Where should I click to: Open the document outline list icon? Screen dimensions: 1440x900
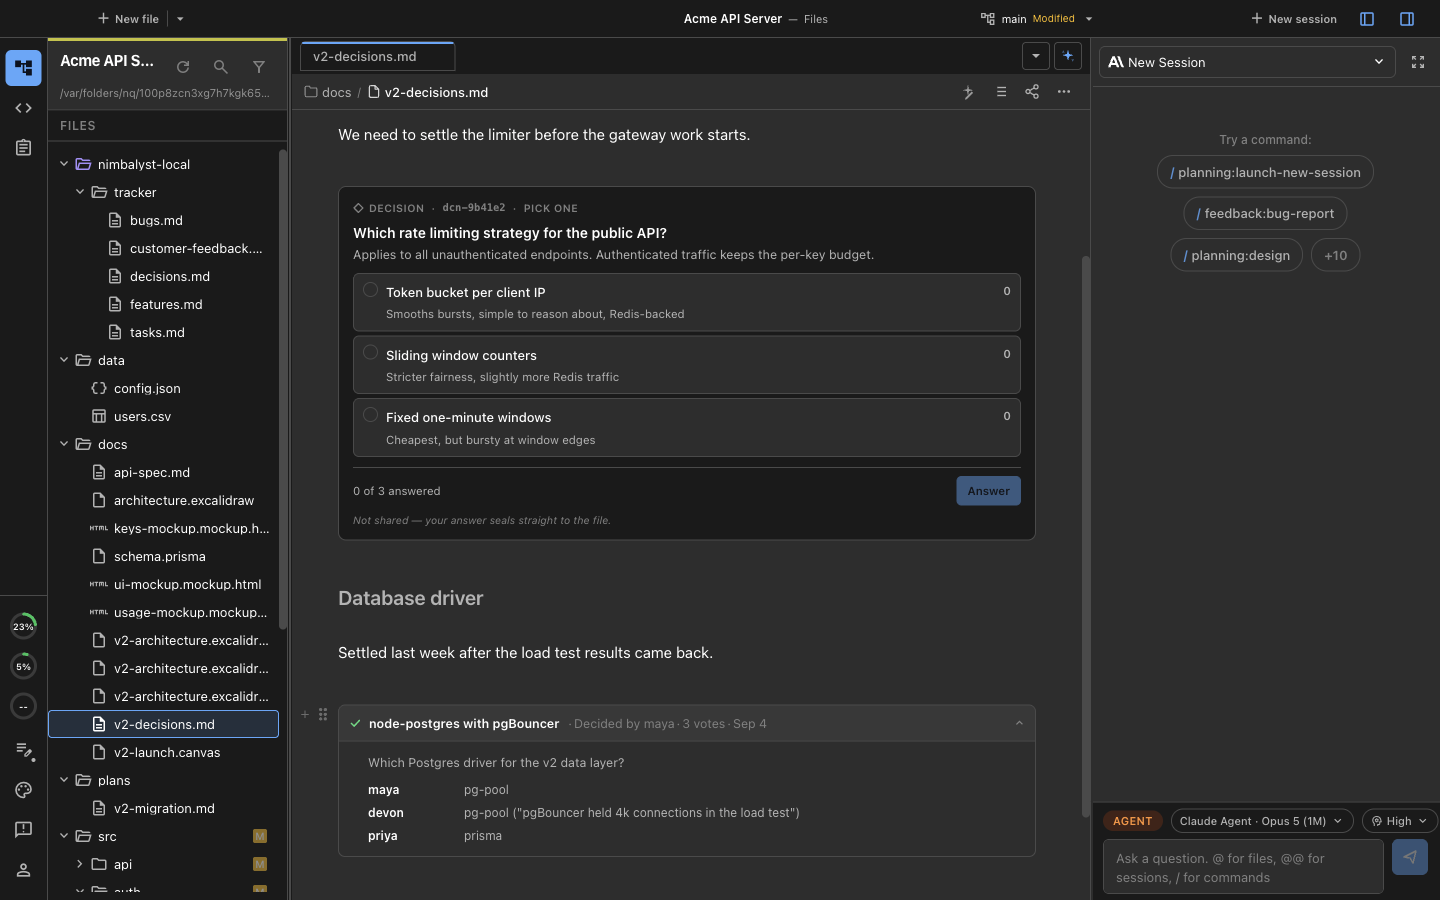pyautogui.click(x=1001, y=92)
